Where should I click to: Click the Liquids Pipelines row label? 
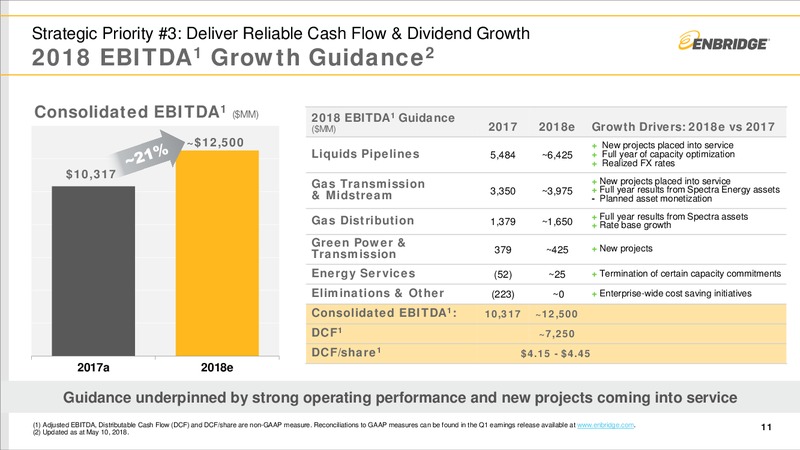(365, 154)
